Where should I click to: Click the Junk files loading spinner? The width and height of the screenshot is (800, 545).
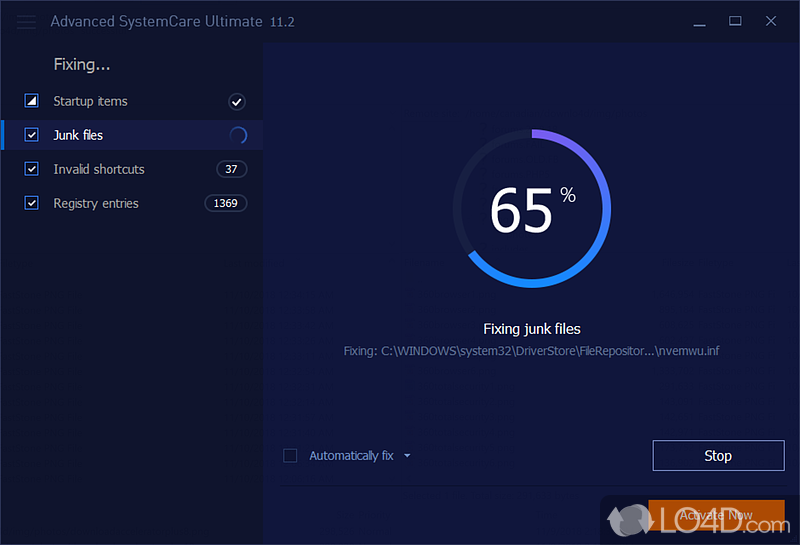[238, 136]
